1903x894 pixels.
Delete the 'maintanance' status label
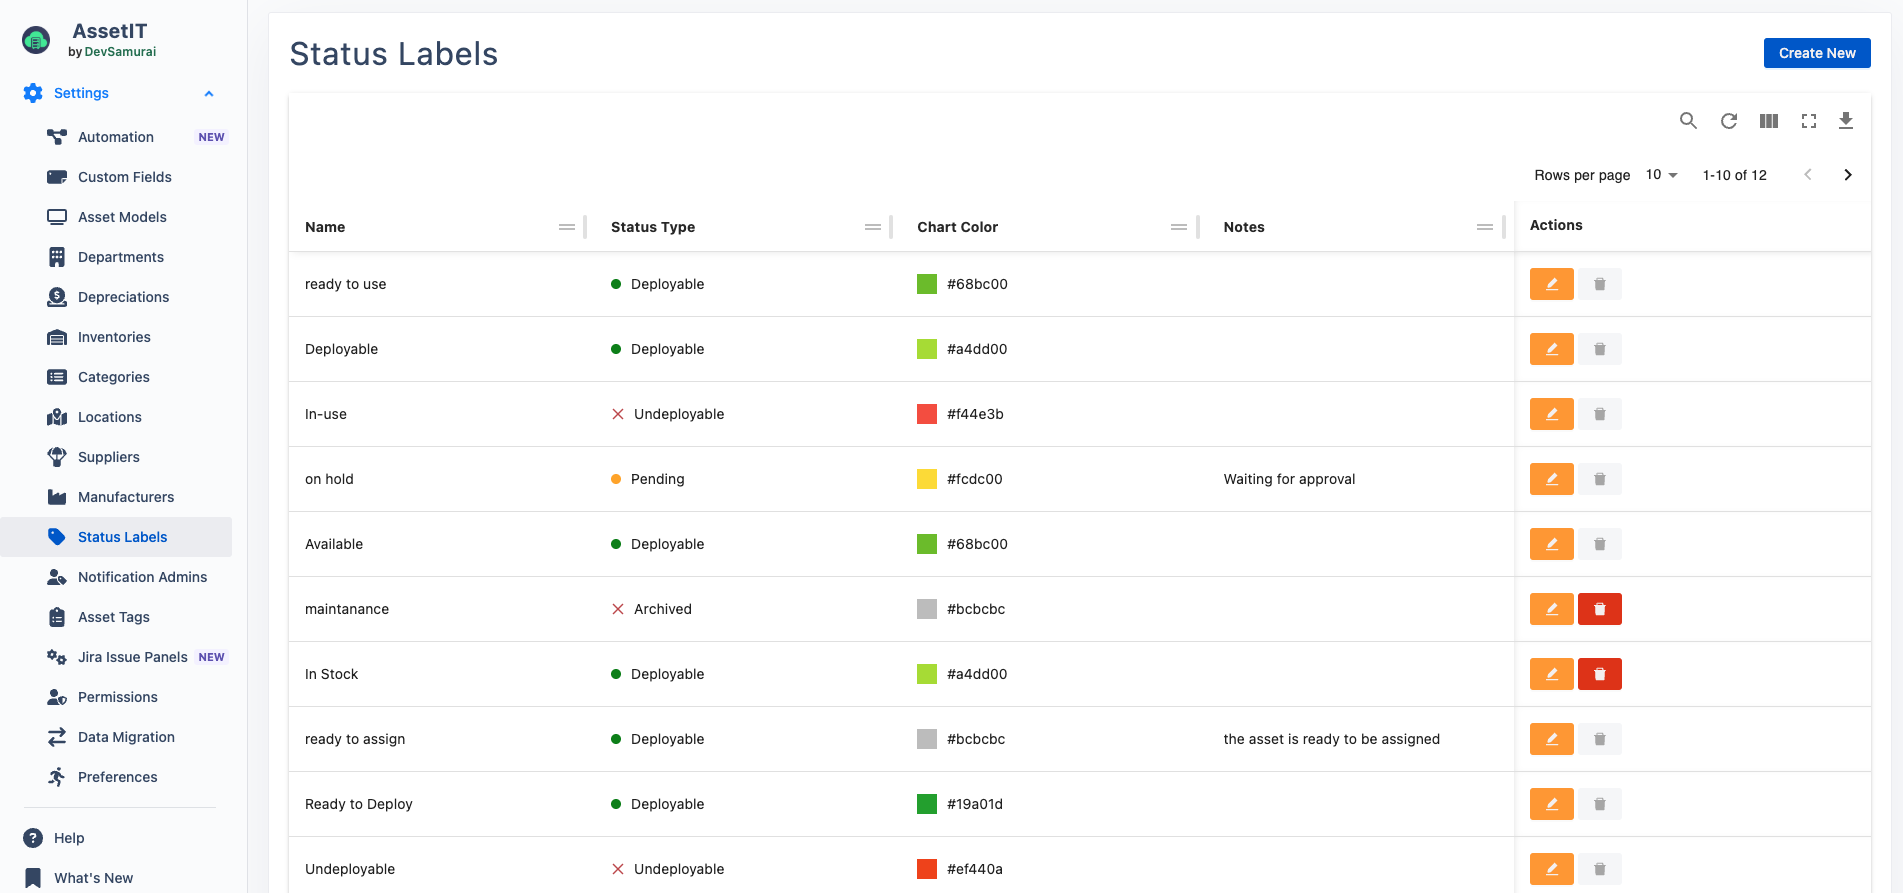(x=1599, y=609)
